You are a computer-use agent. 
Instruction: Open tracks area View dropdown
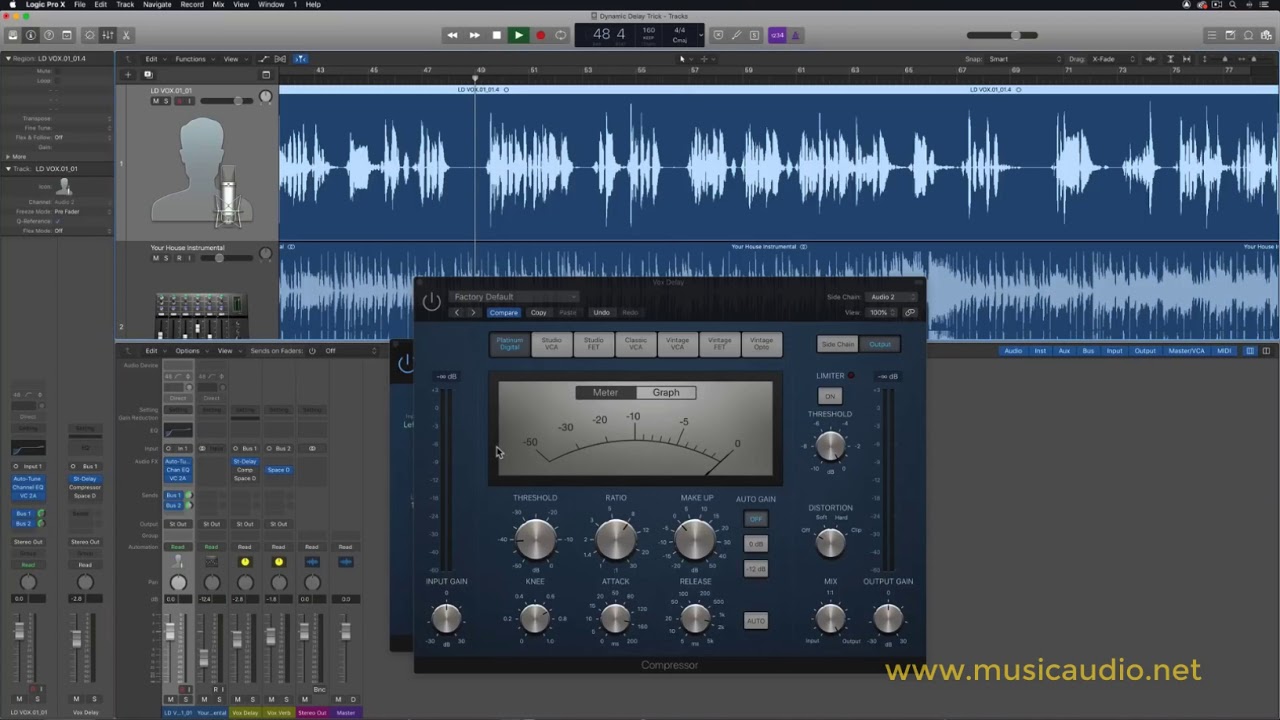233,59
